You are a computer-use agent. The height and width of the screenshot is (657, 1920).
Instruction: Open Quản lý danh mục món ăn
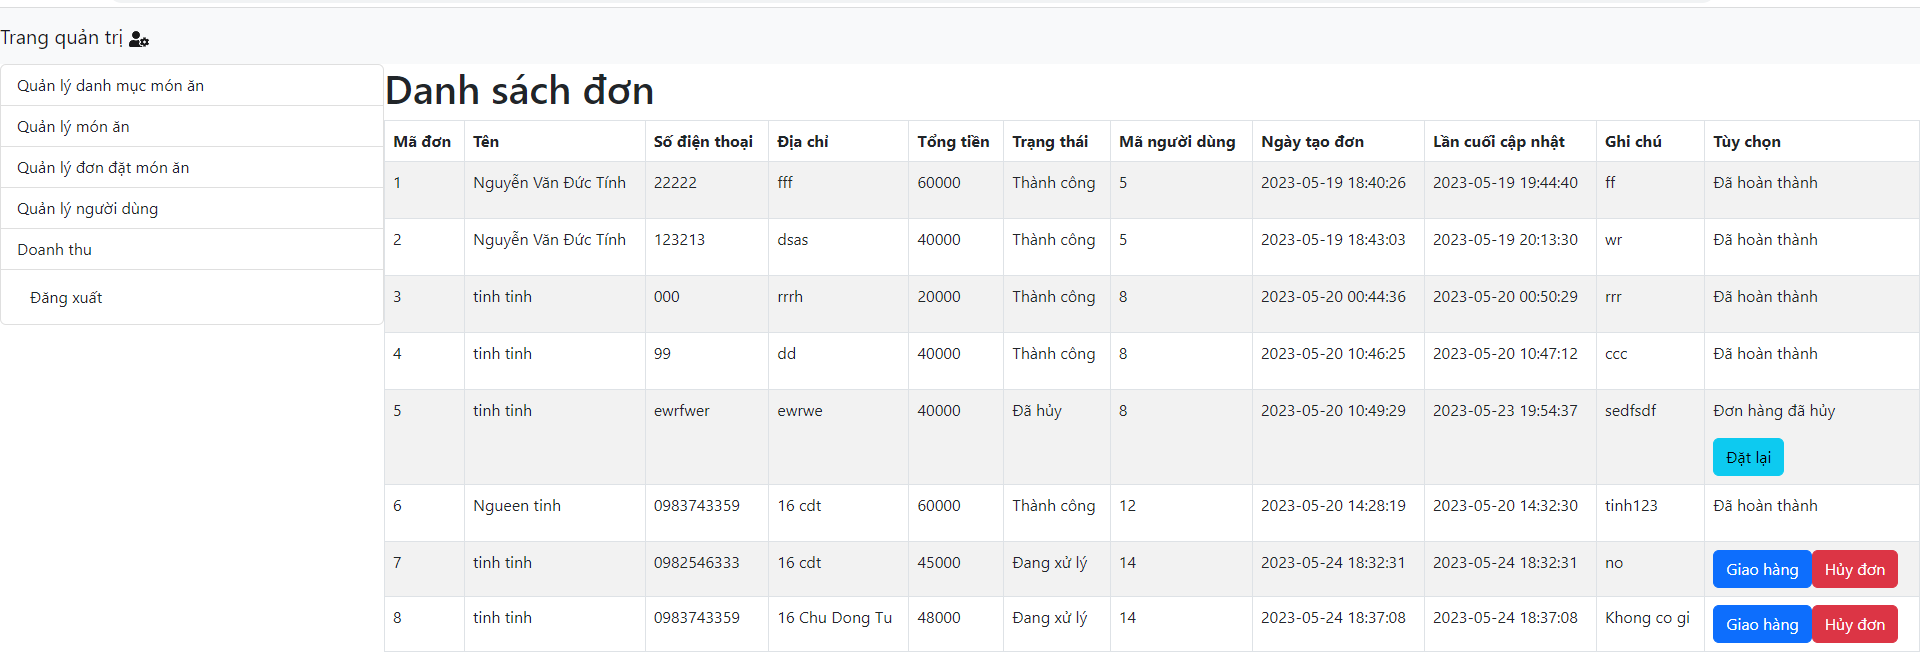[192, 86]
